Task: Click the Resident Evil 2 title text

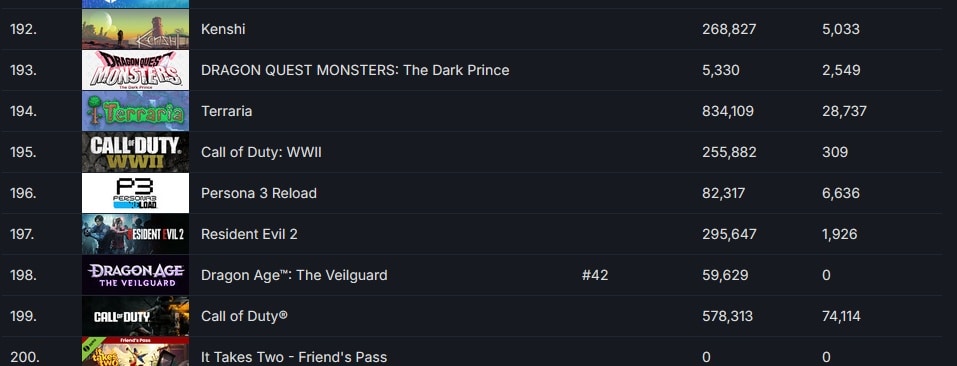Action: [249, 234]
